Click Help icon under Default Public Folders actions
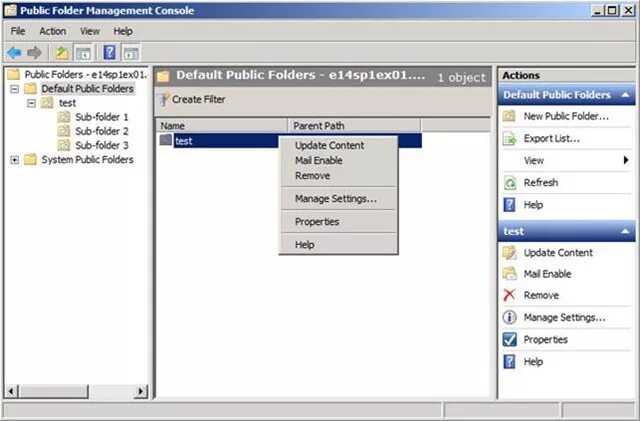The height and width of the screenshot is (421, 640). (x=509, y=205)
